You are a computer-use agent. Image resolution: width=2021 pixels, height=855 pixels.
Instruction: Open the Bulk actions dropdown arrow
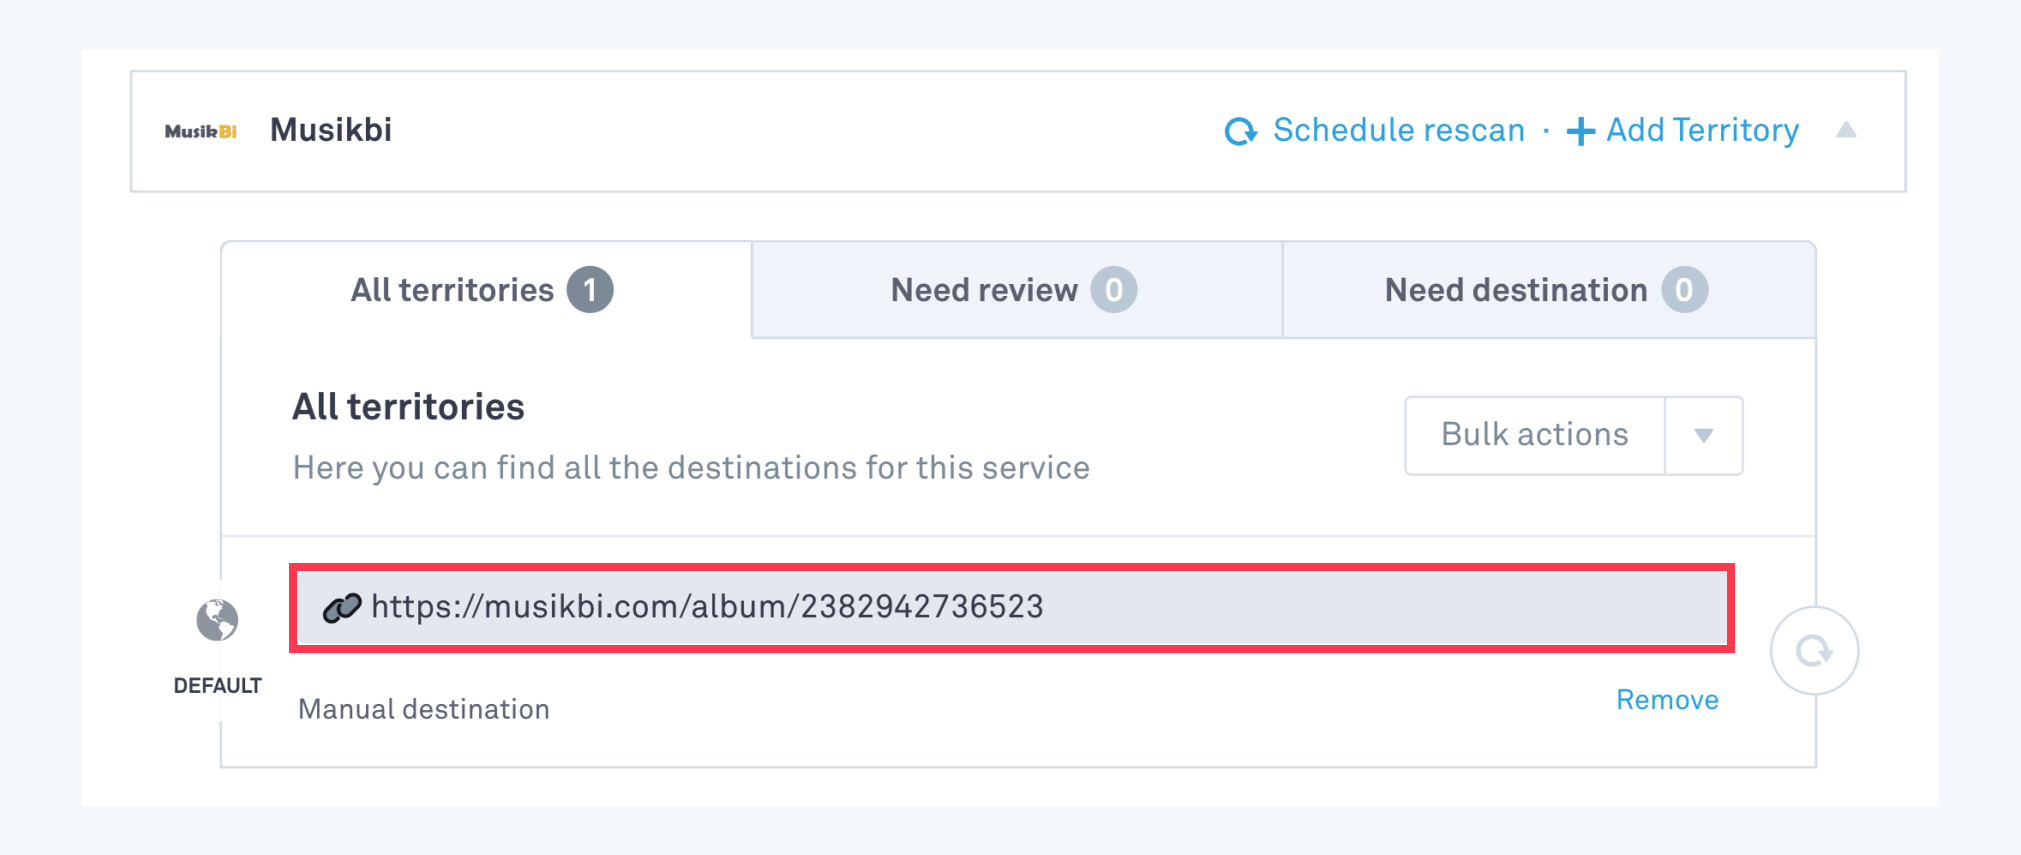(x=1704, y=435)
